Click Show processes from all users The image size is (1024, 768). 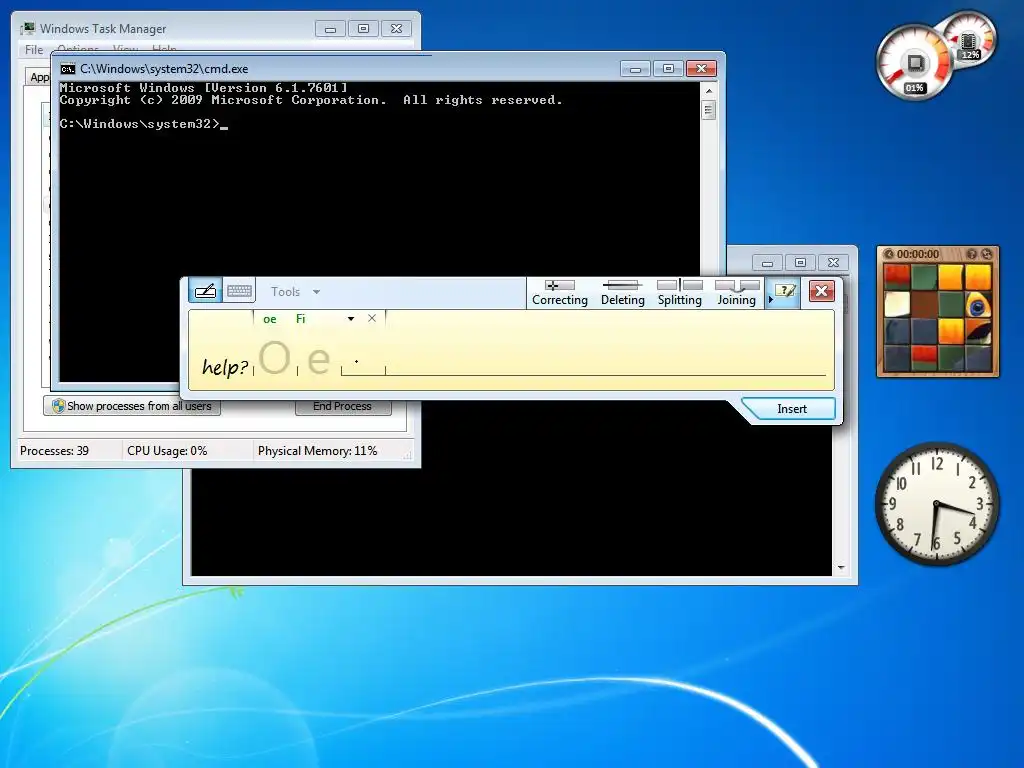[x=132, y=406]
